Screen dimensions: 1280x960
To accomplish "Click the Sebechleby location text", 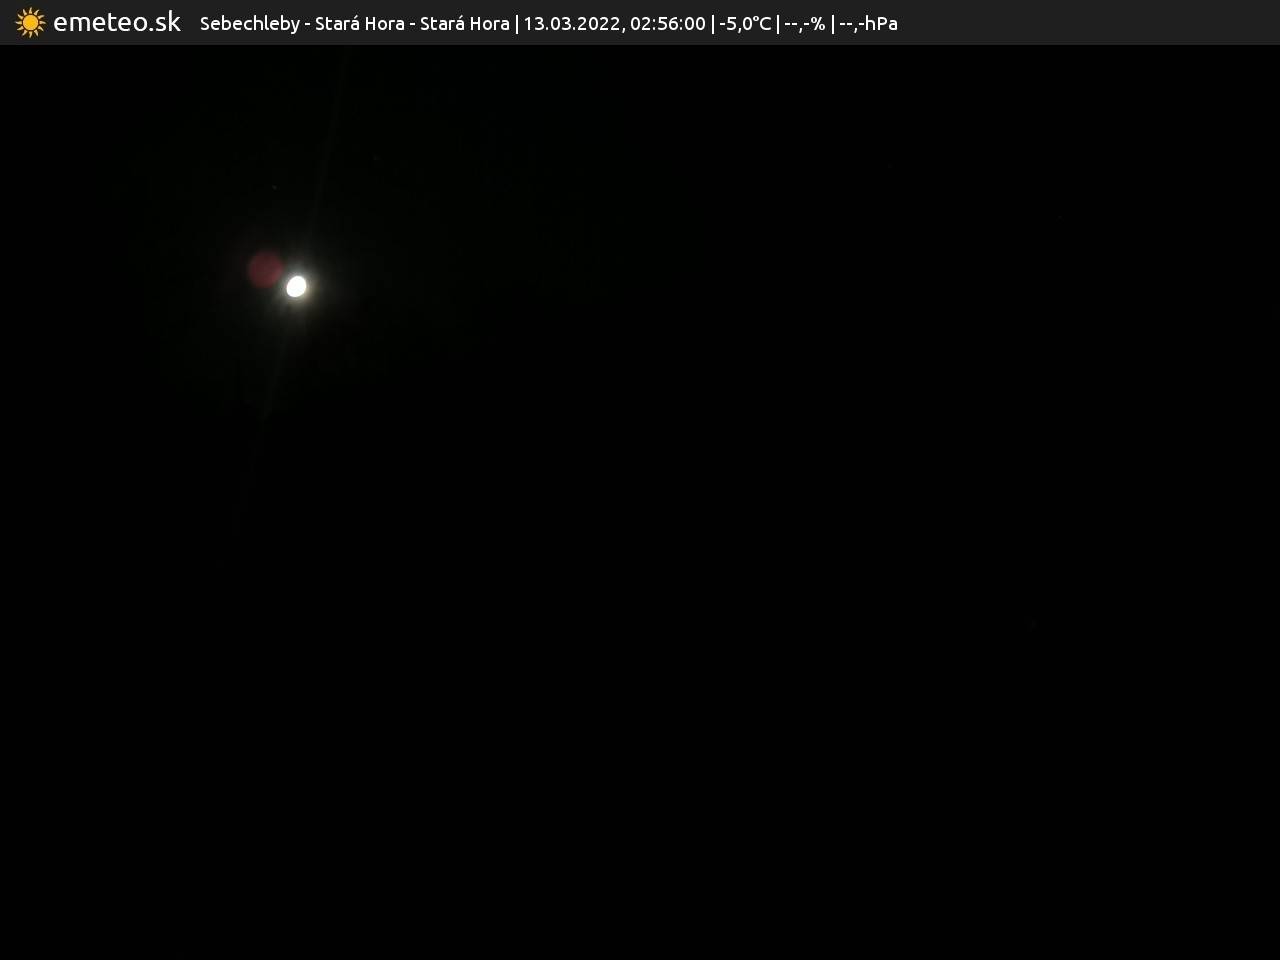I will click(x=249, y=23).
